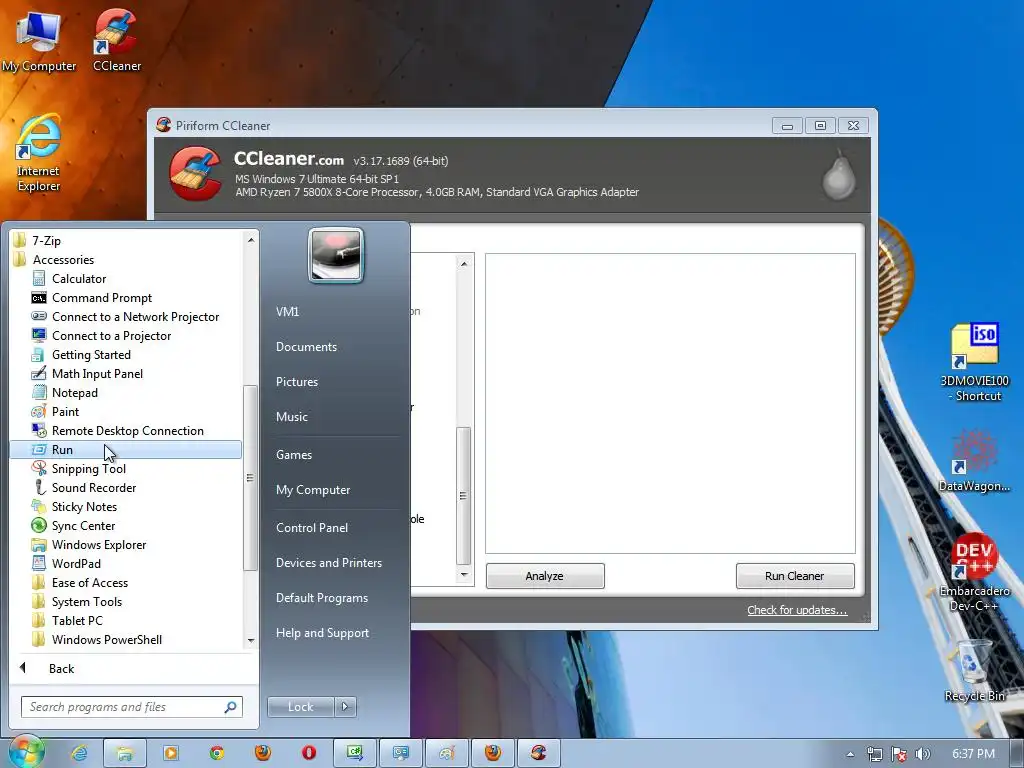Click the CCleaner taskbar button
Viewport: 1024px width, 768px height.
[x=539, y=753]
